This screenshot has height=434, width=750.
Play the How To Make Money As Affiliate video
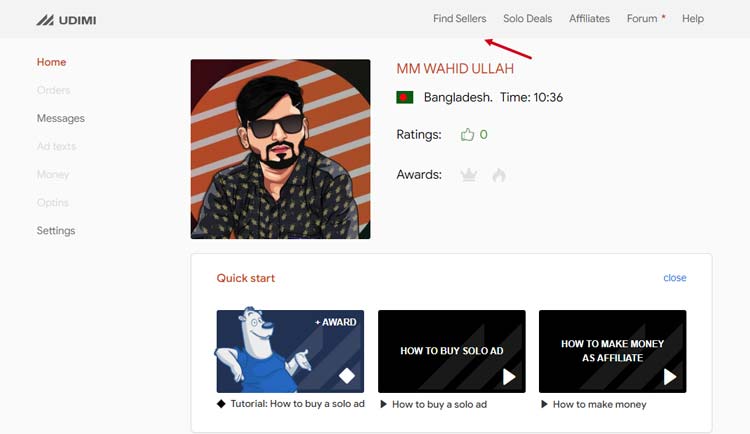(x=612, y=351)
